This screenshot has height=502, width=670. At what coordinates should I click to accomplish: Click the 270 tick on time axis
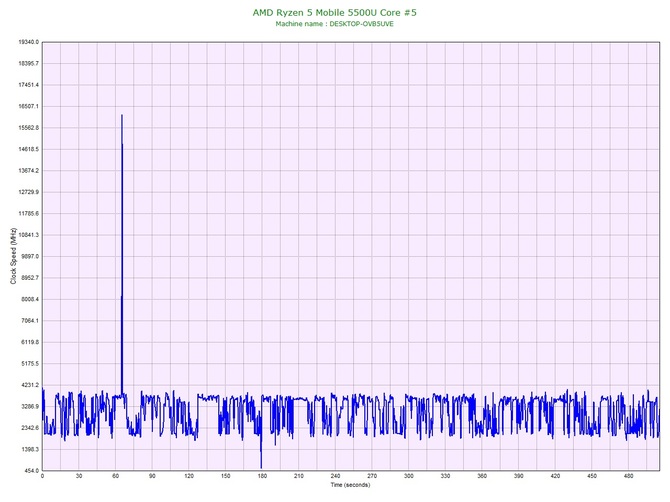372,476
